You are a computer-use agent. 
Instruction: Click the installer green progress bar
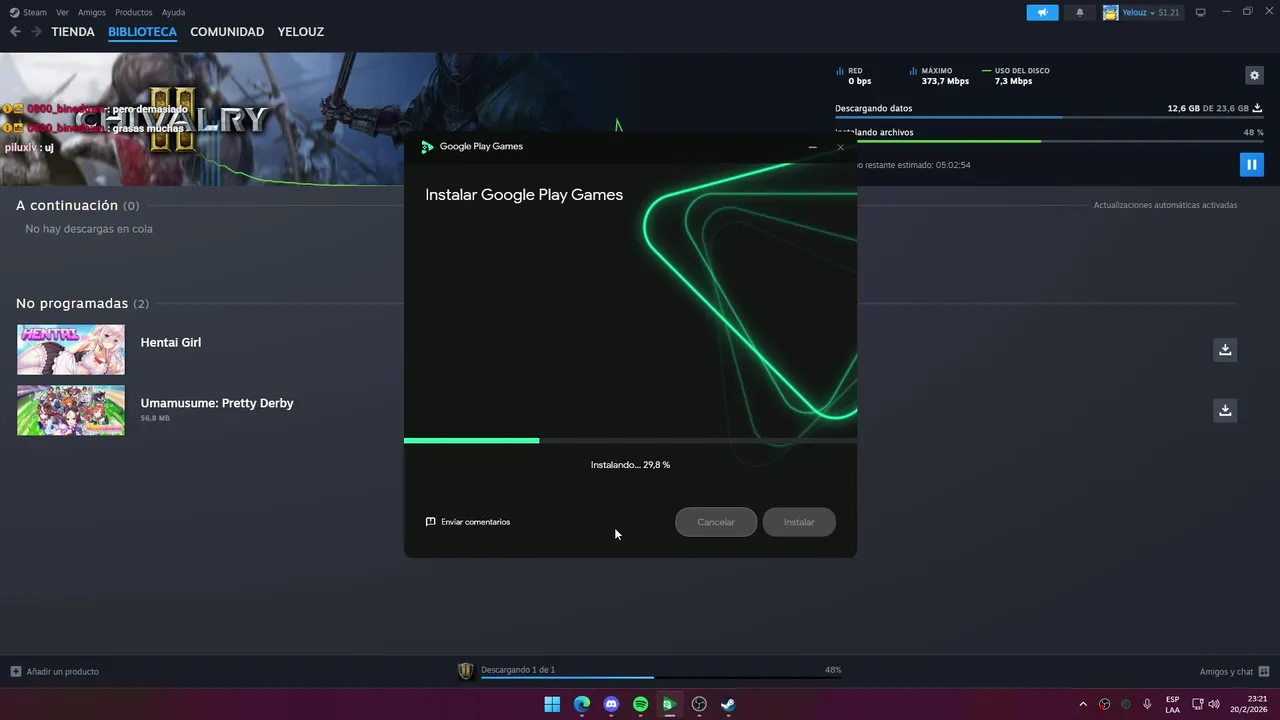471,440
